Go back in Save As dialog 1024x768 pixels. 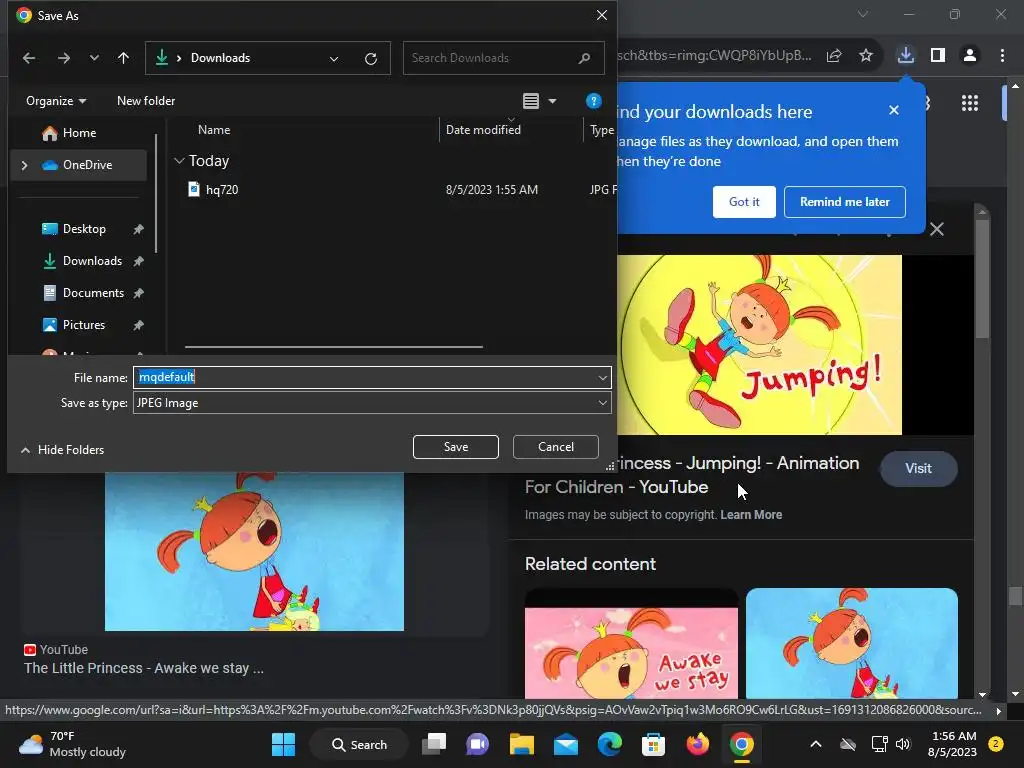coord(29,58)
